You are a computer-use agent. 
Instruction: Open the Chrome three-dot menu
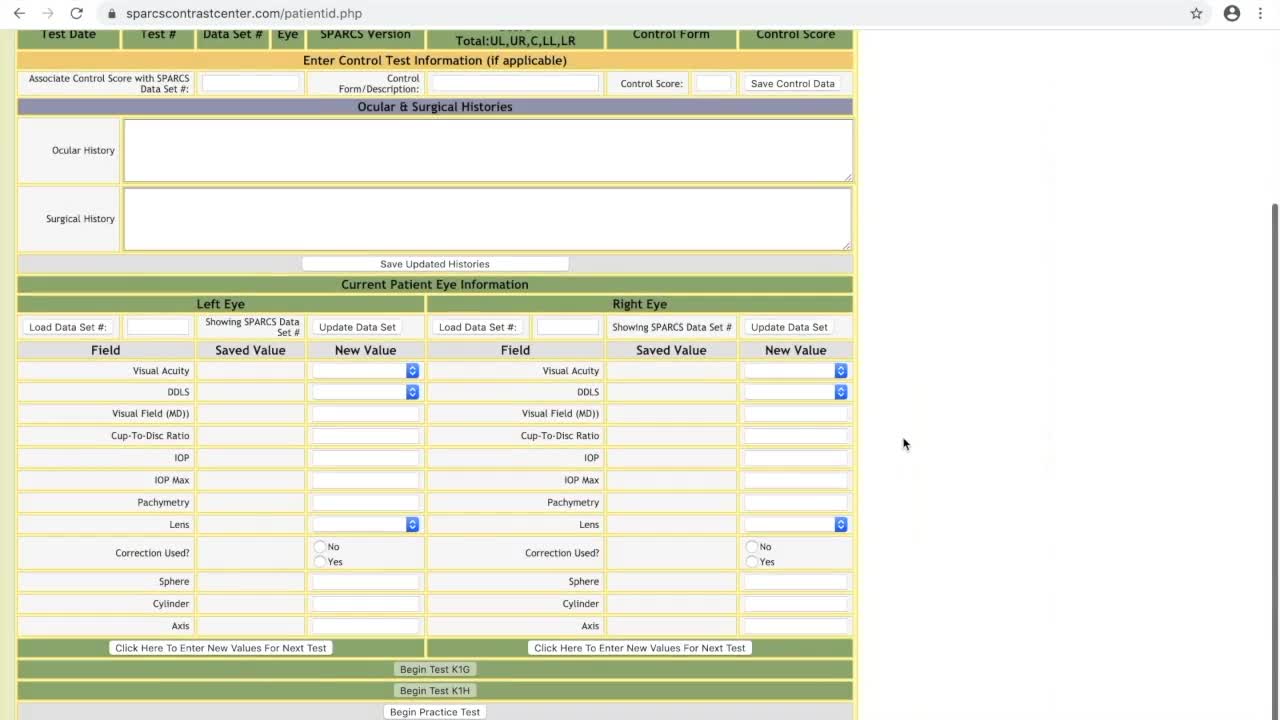[x=1261, y=14]
